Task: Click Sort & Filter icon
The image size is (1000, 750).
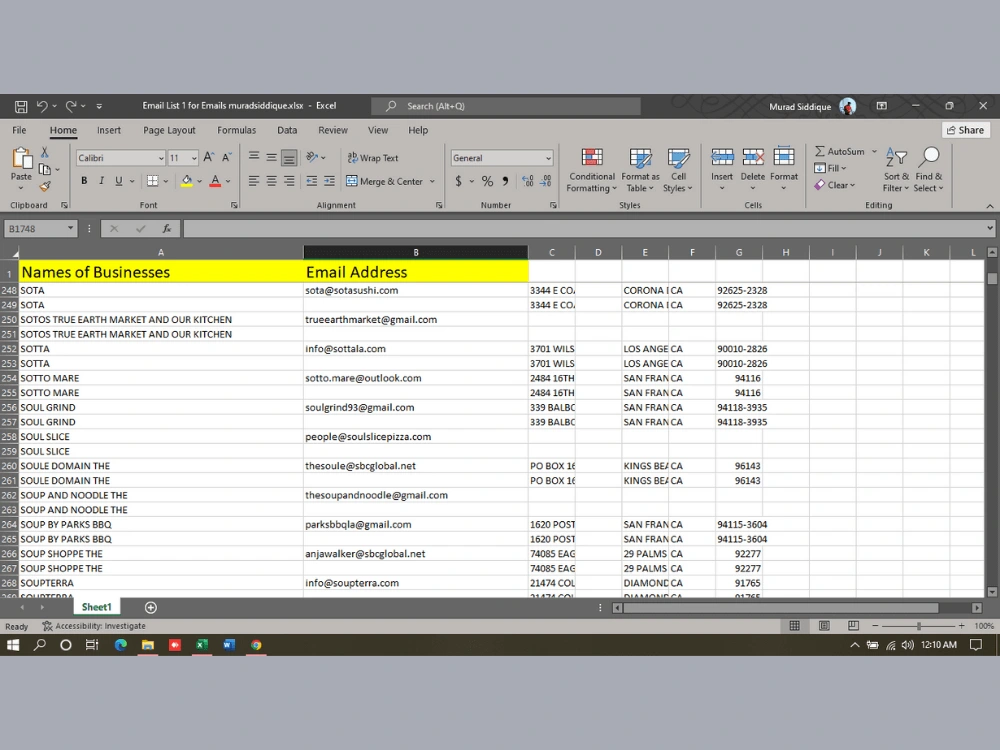Action: 896,157
